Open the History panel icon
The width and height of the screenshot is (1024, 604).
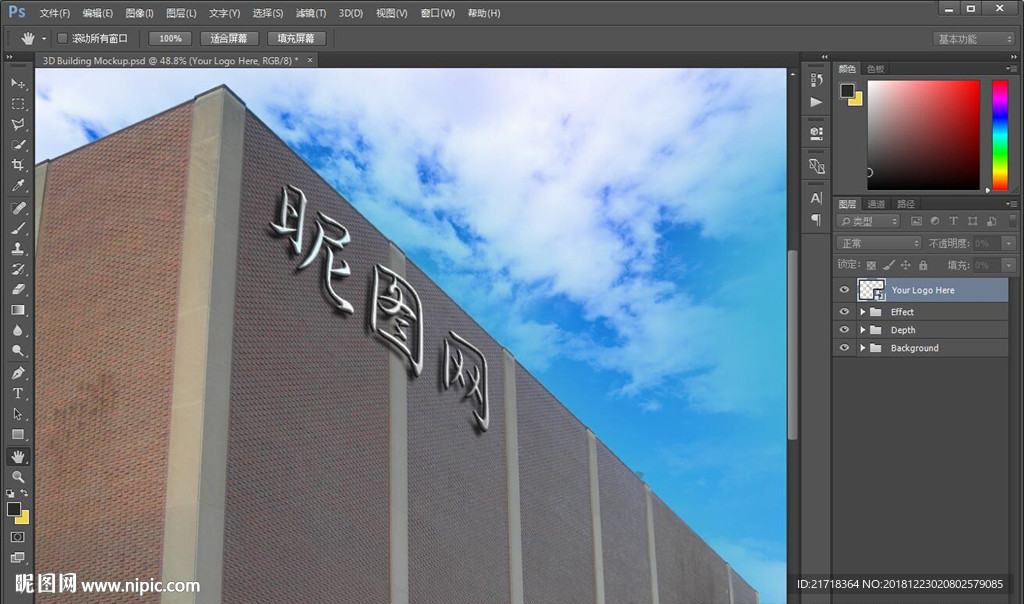point(816,80)
